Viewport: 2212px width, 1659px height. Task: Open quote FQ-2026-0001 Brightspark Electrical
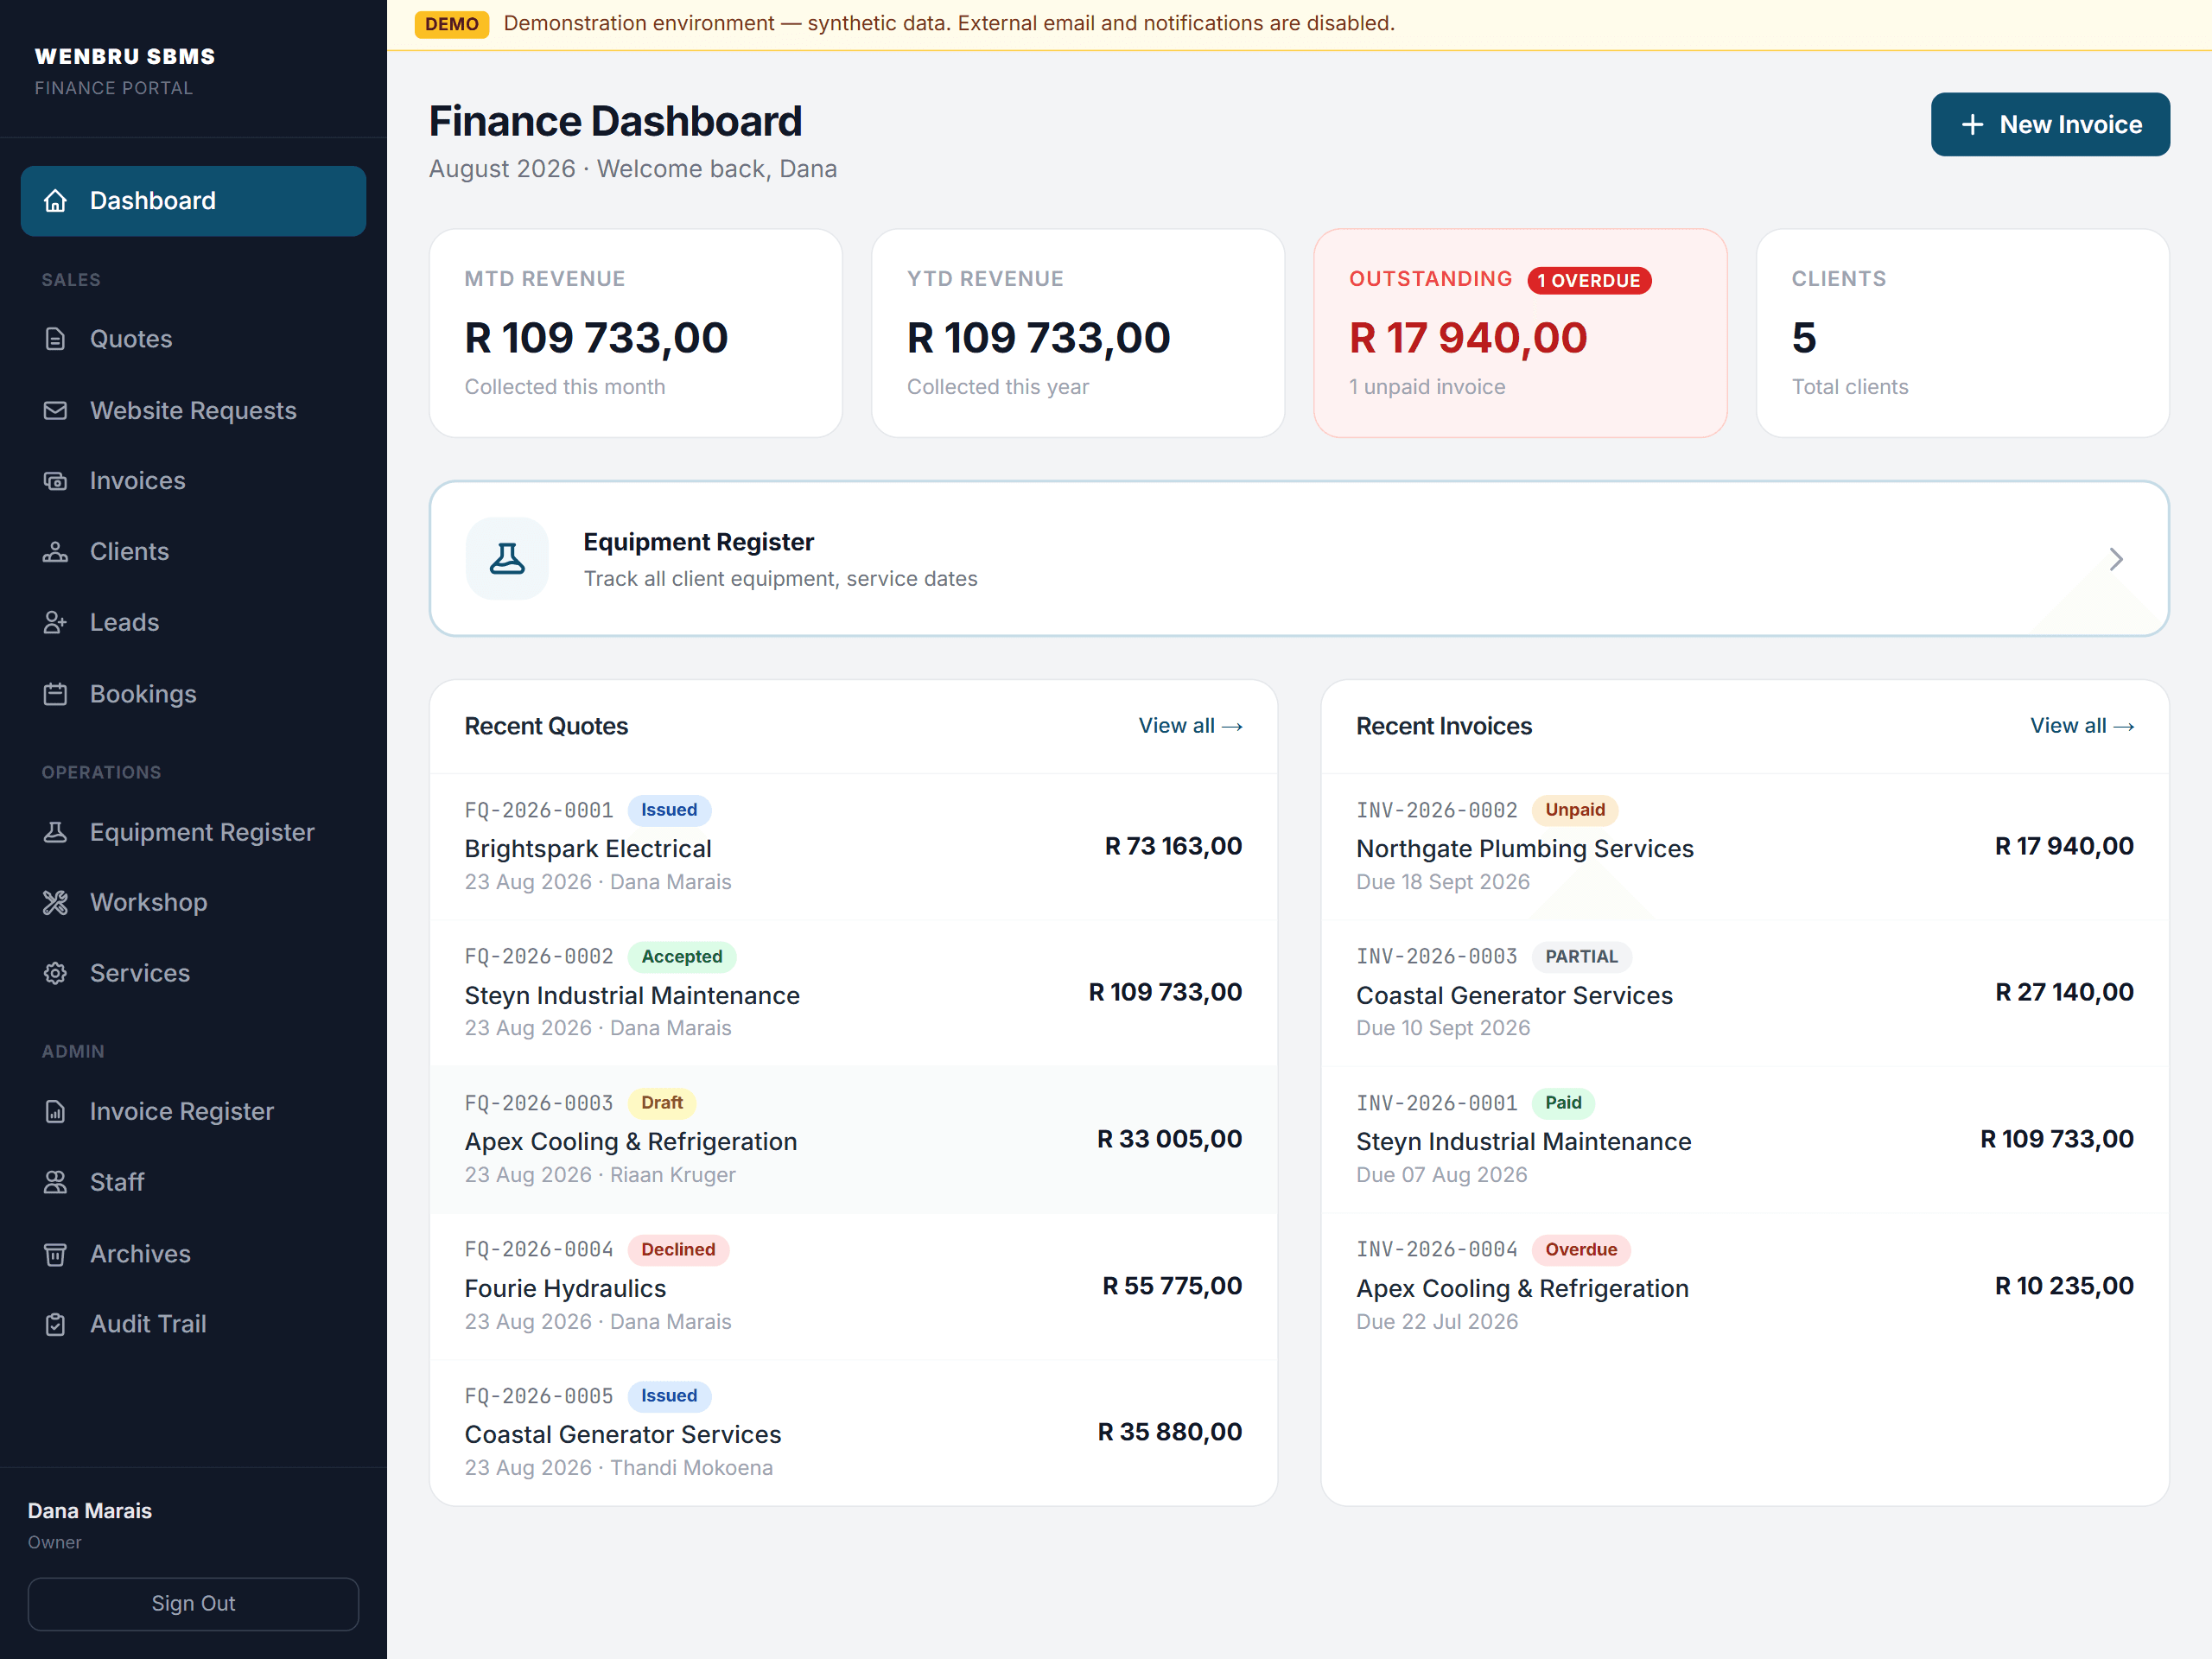(x=853, y=846)
